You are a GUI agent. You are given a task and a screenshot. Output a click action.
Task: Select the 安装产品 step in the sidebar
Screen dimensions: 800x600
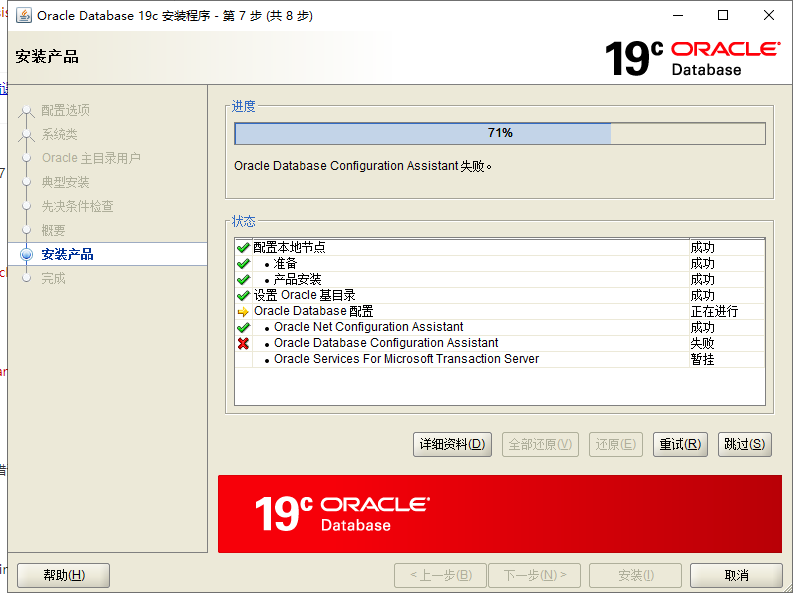[70, 254]
